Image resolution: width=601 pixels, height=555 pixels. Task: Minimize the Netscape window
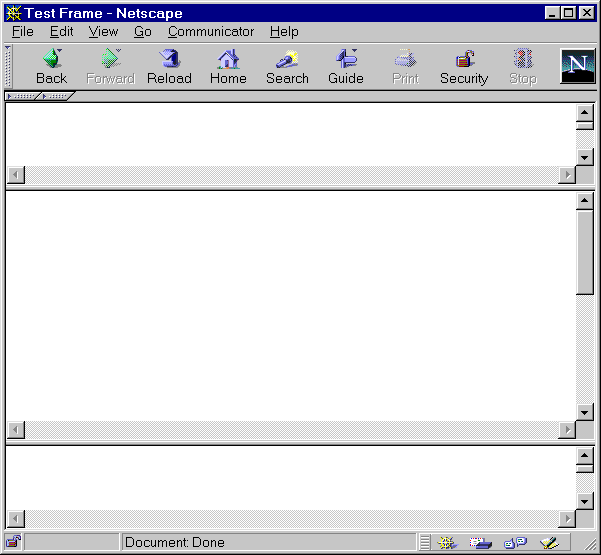point(552,13)
